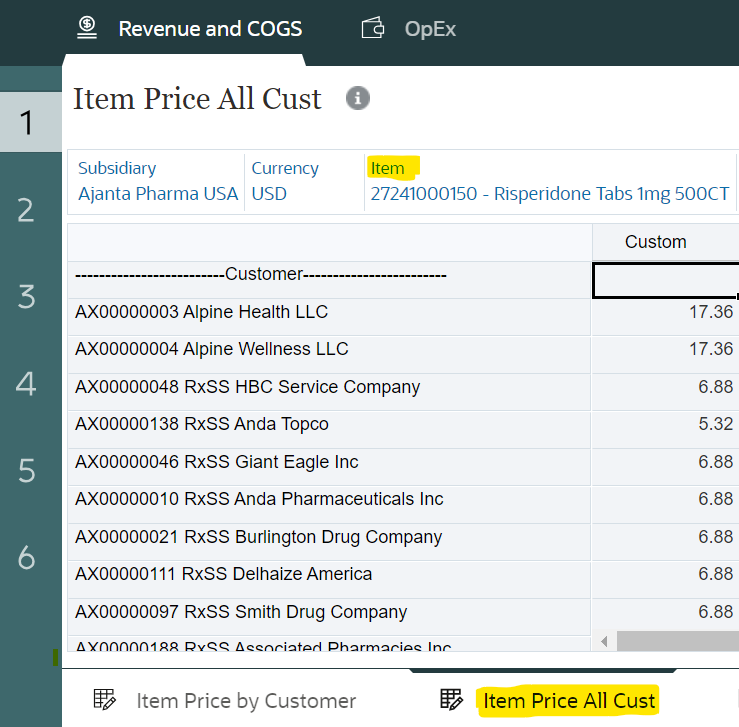The height and width of the screenshot is (727, 739).
Task: Open the Ajanta Pharma USA subsidiary selector
Action: click(x=158, y=194)
